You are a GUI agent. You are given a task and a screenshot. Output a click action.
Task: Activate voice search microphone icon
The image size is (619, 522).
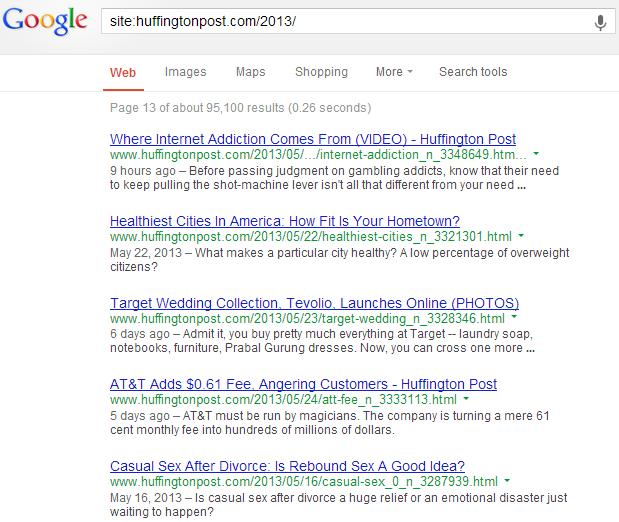tap(600, 22)
